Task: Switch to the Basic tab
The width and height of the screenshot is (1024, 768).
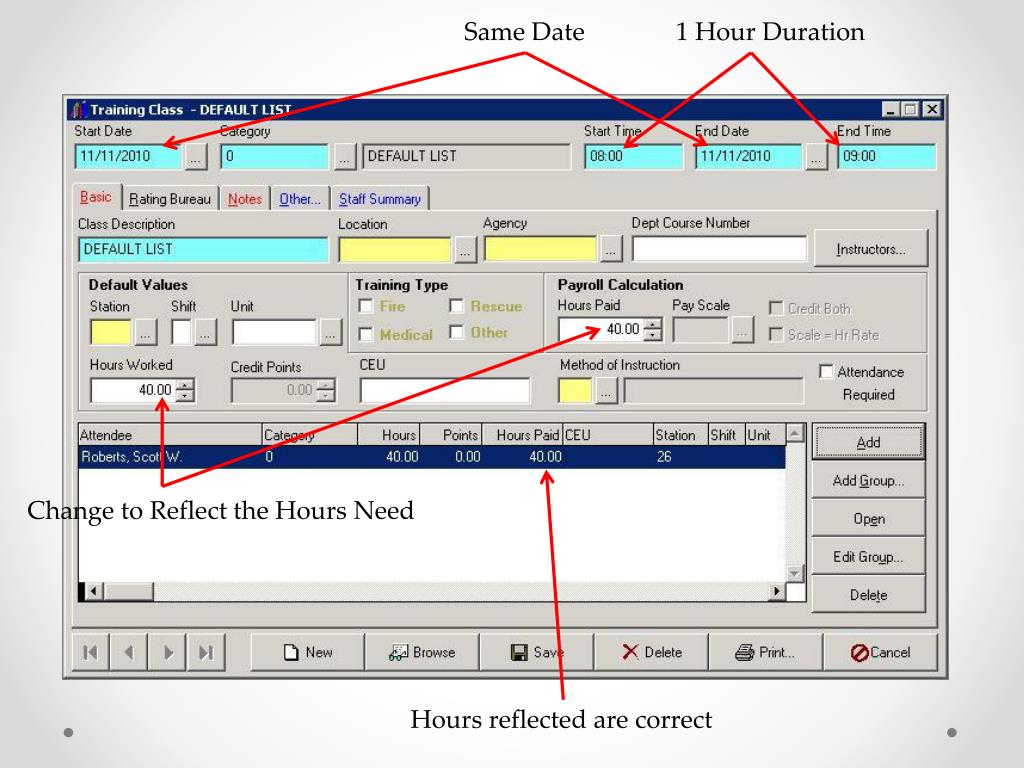Action: [x=96, y=197]
